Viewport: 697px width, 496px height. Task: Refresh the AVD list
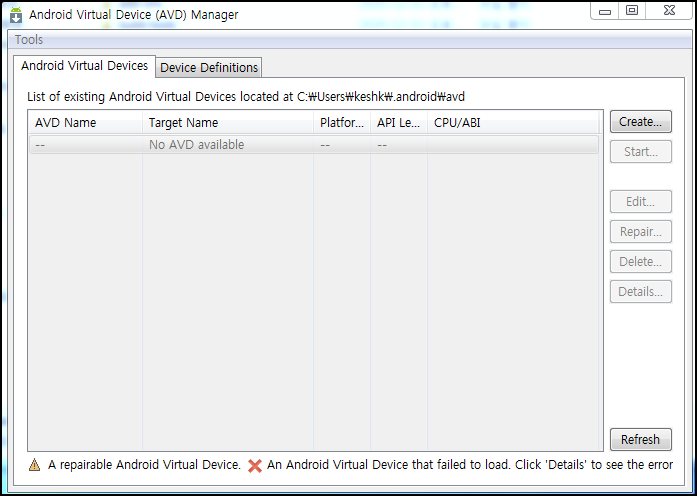pyautogui.click(x=641, y=439)
